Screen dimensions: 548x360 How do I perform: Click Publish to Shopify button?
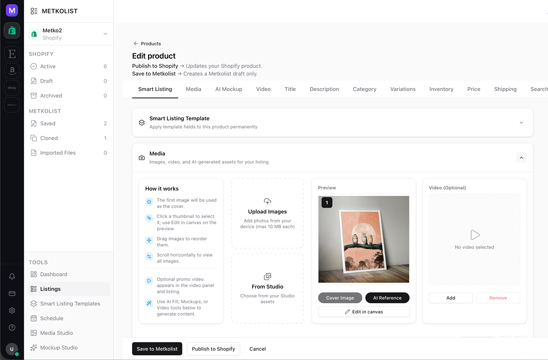(x=213, y=349)
